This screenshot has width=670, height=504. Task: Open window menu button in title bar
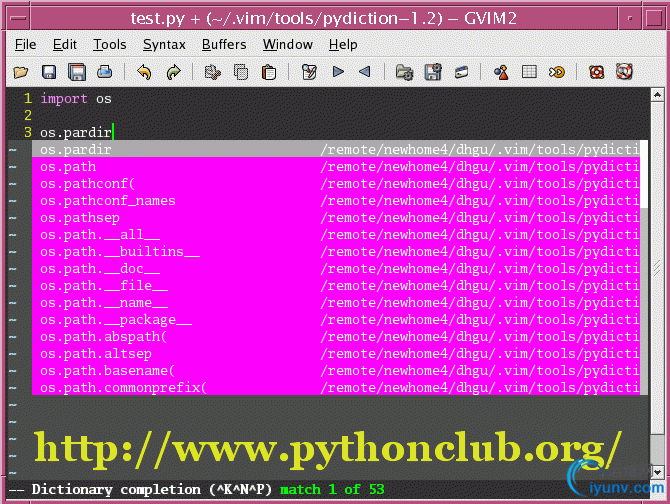[x=18, y=18]
